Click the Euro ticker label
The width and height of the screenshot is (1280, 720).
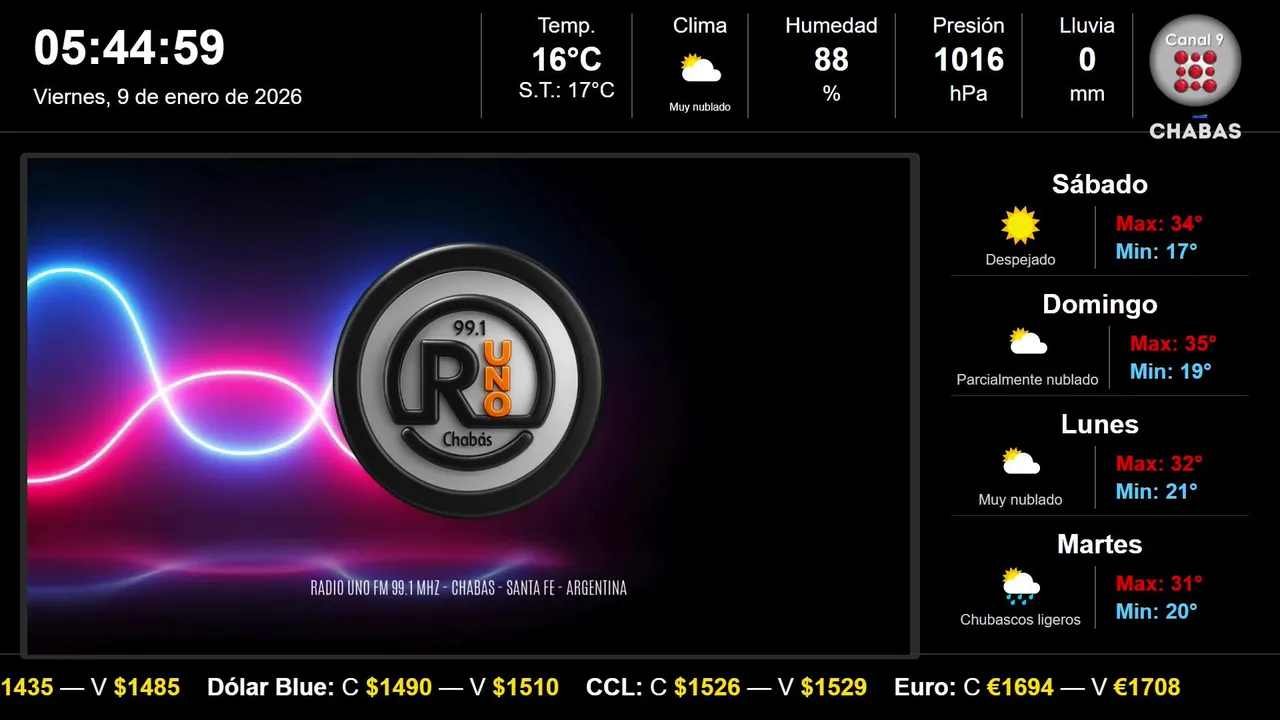925,688
